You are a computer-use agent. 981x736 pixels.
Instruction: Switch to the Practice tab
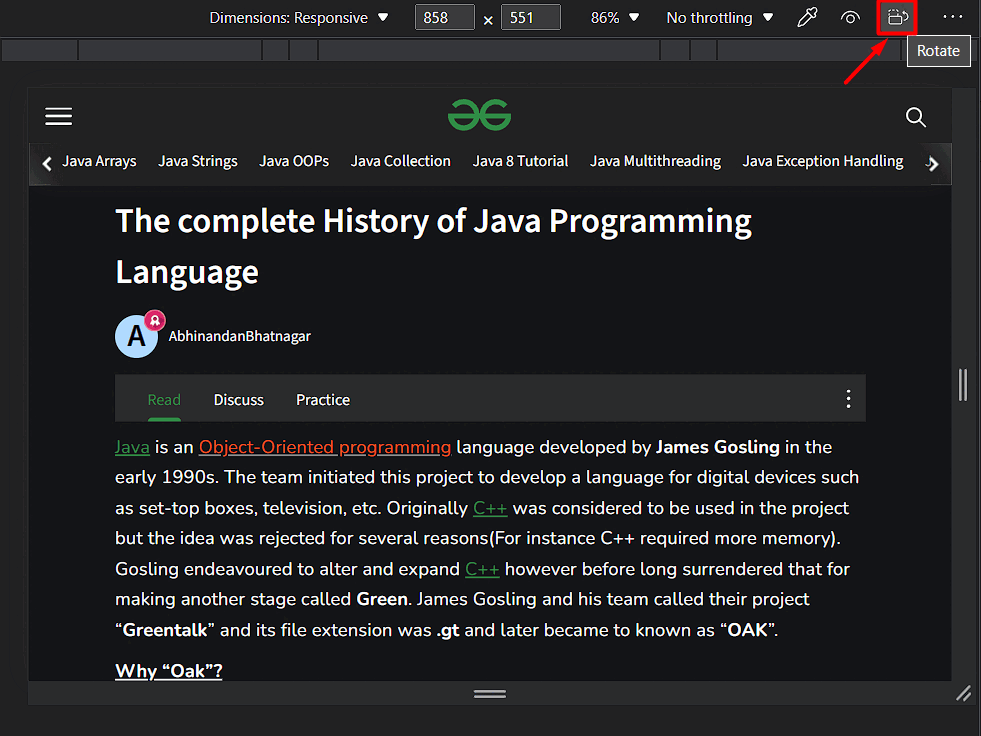pos(322,400)
